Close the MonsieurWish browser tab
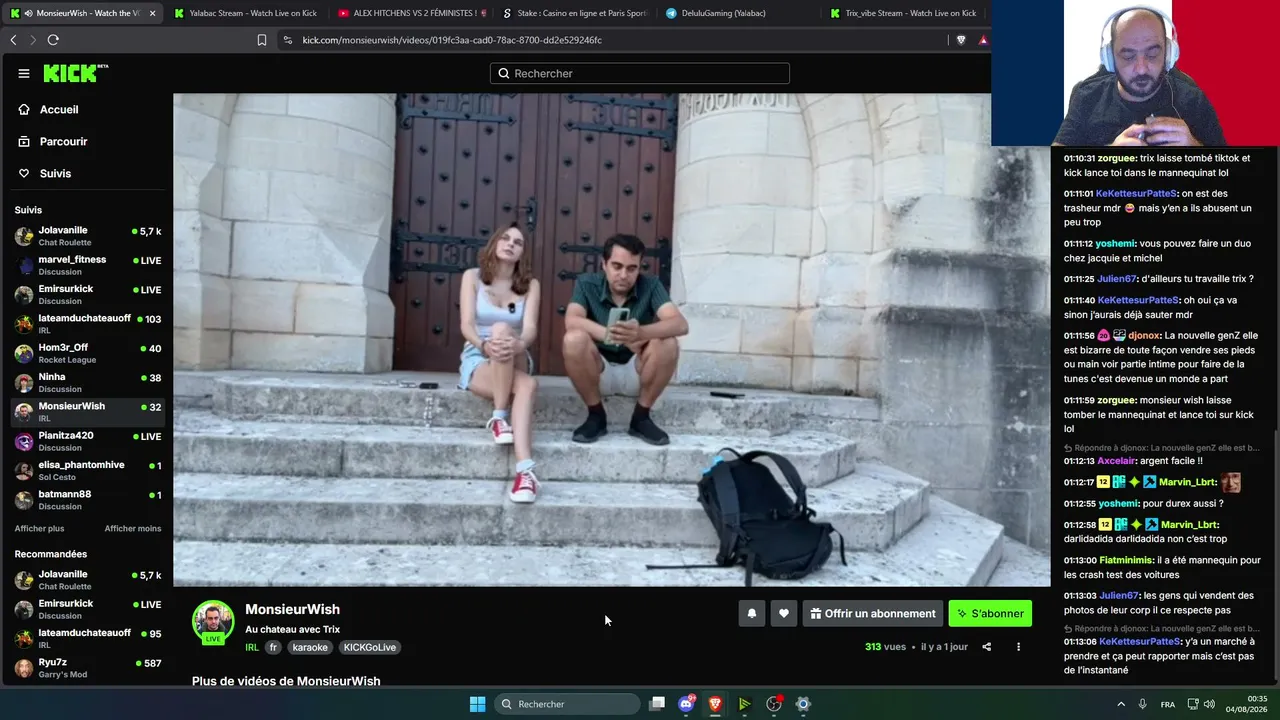The width and height of the screenshot is (1280, 720). pyautogui.click(x=152, y=13)
